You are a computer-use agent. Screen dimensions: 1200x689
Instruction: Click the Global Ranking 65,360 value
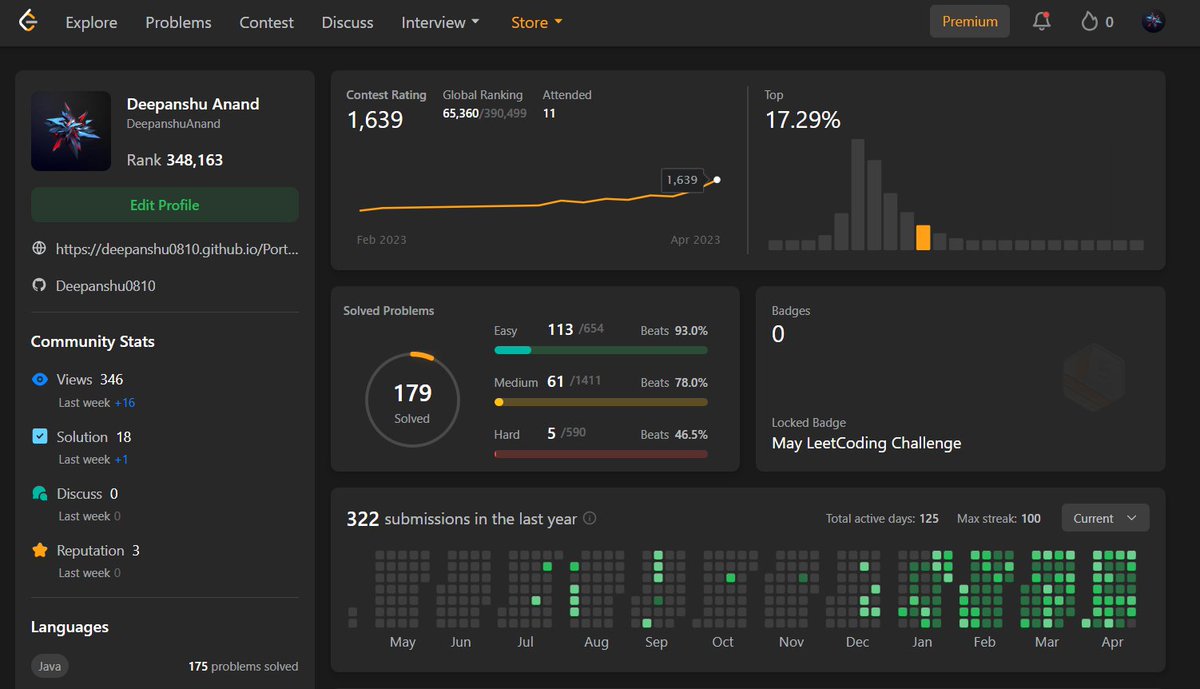(460, 114)
